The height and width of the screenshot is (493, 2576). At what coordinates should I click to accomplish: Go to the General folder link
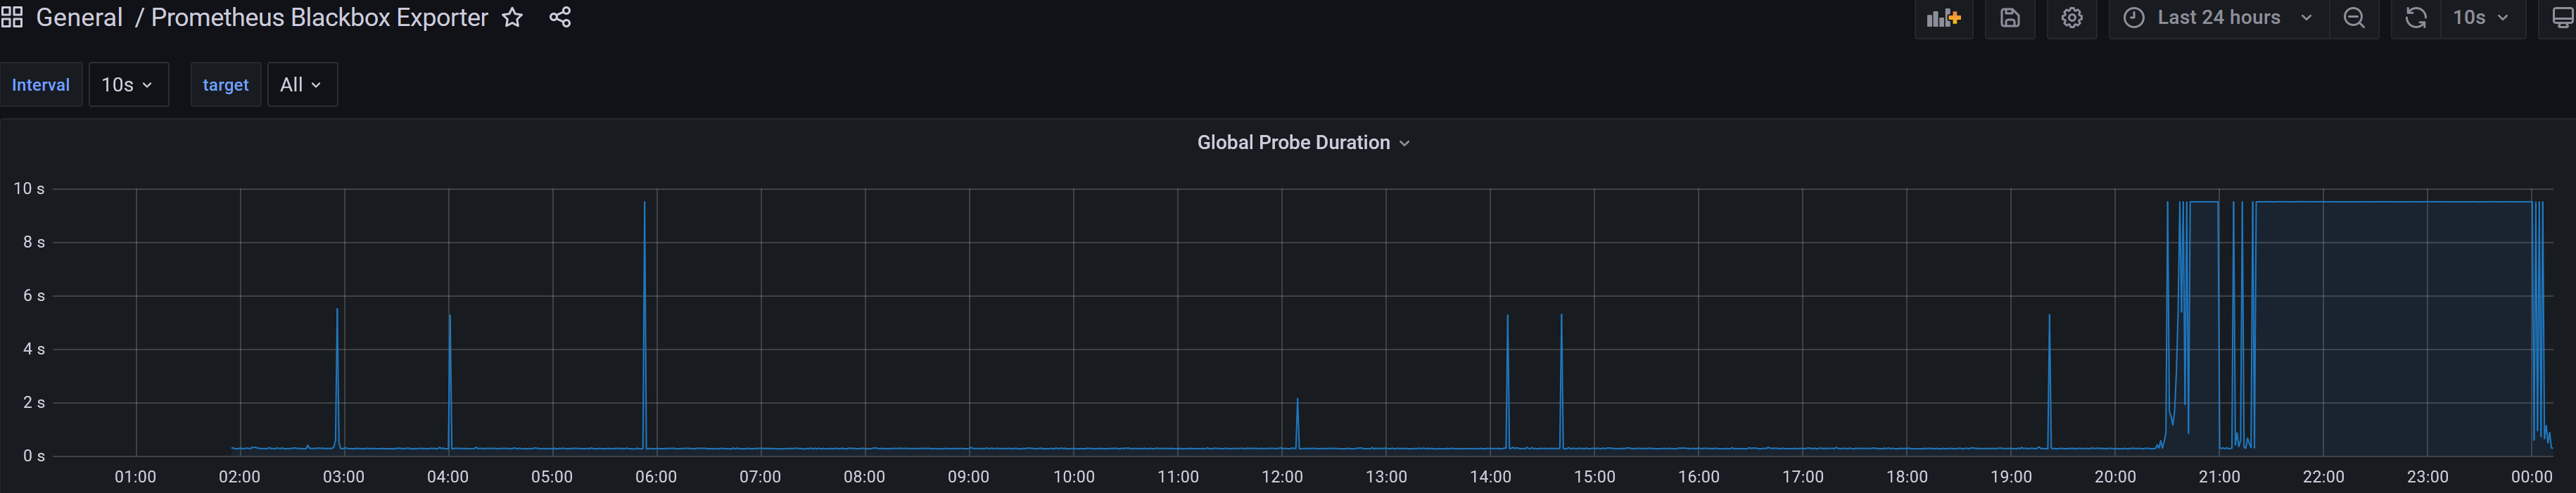[x=79, y=17]
